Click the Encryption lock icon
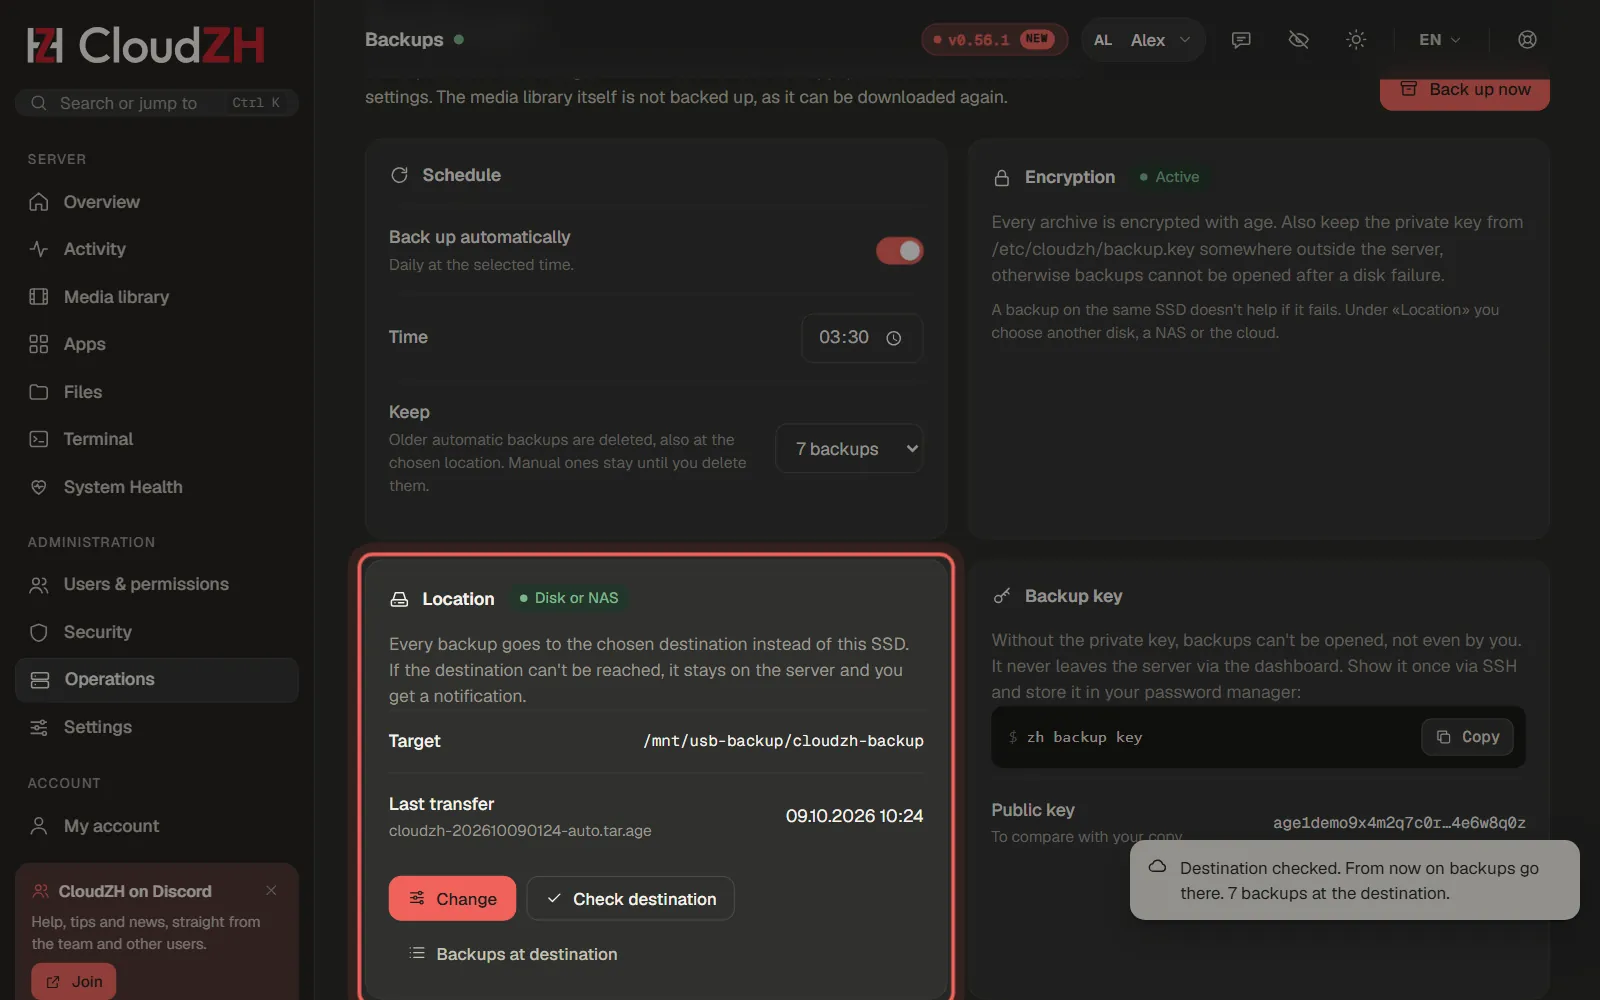The image size is (1600, 1000). [1001, 178]
